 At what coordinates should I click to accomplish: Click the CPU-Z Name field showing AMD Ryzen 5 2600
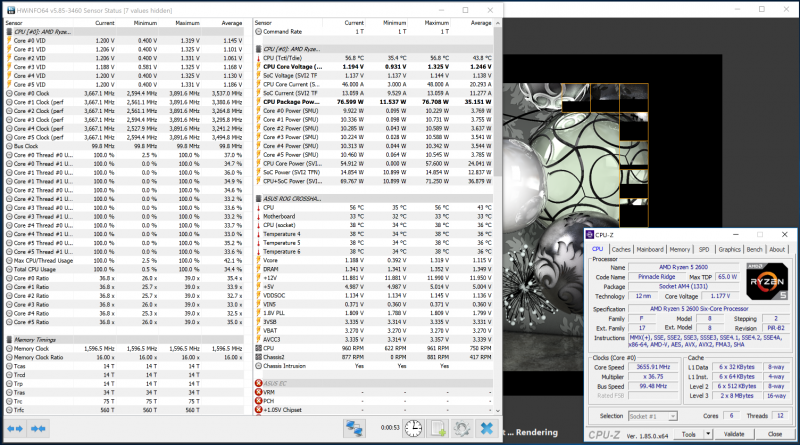point(683,267)
